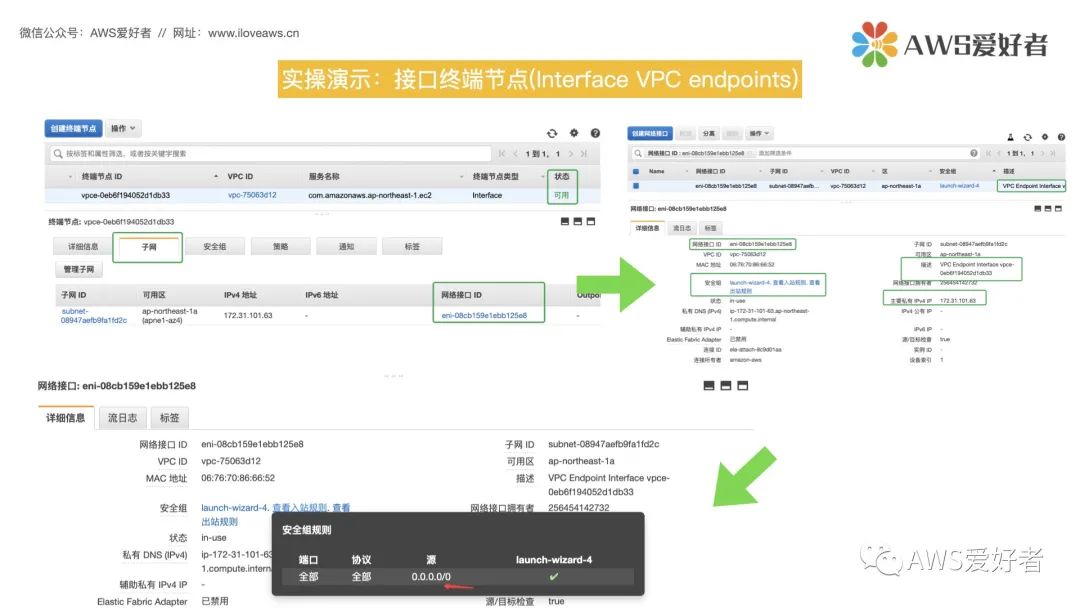
Task: Click the blue 创建网络接口 button
Action: click(x=650, y=134)
